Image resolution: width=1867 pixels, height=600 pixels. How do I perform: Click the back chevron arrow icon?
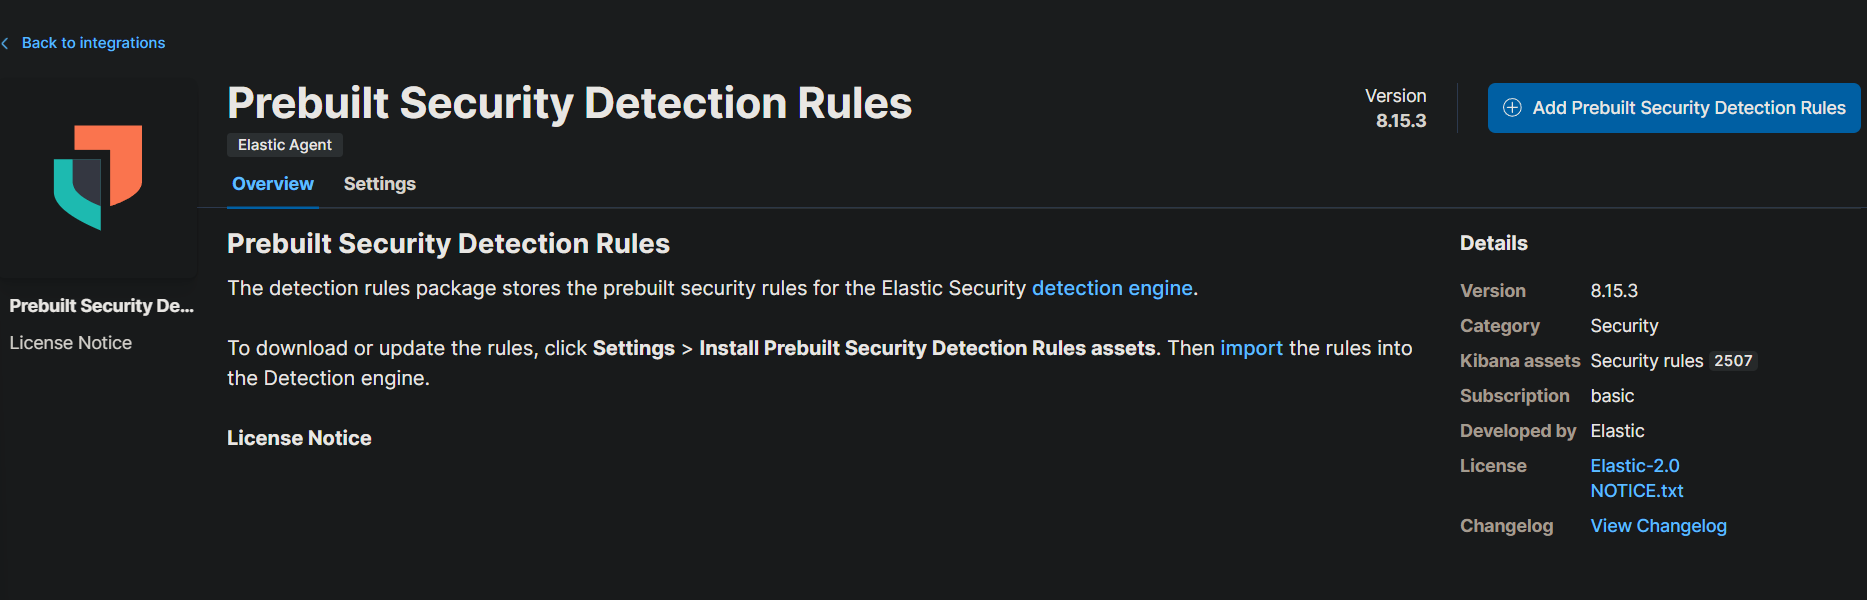[6, 43]
